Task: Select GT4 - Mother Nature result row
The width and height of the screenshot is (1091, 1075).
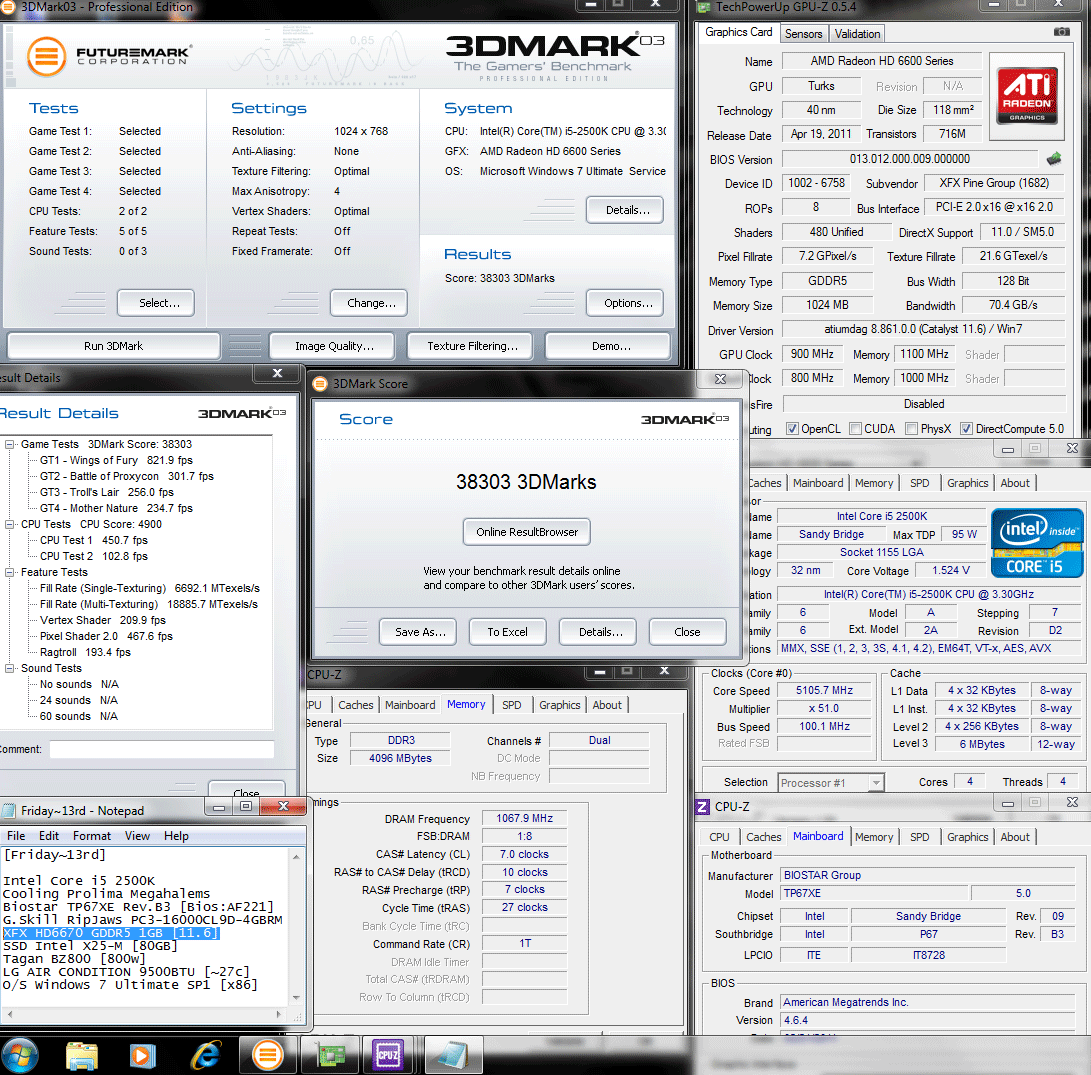Action: pyautogui.click(x=116, y=508)
